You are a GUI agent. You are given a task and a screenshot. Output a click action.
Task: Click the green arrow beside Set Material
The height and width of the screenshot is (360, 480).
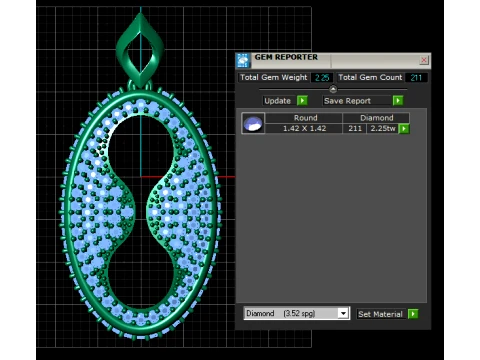[413, 314]
